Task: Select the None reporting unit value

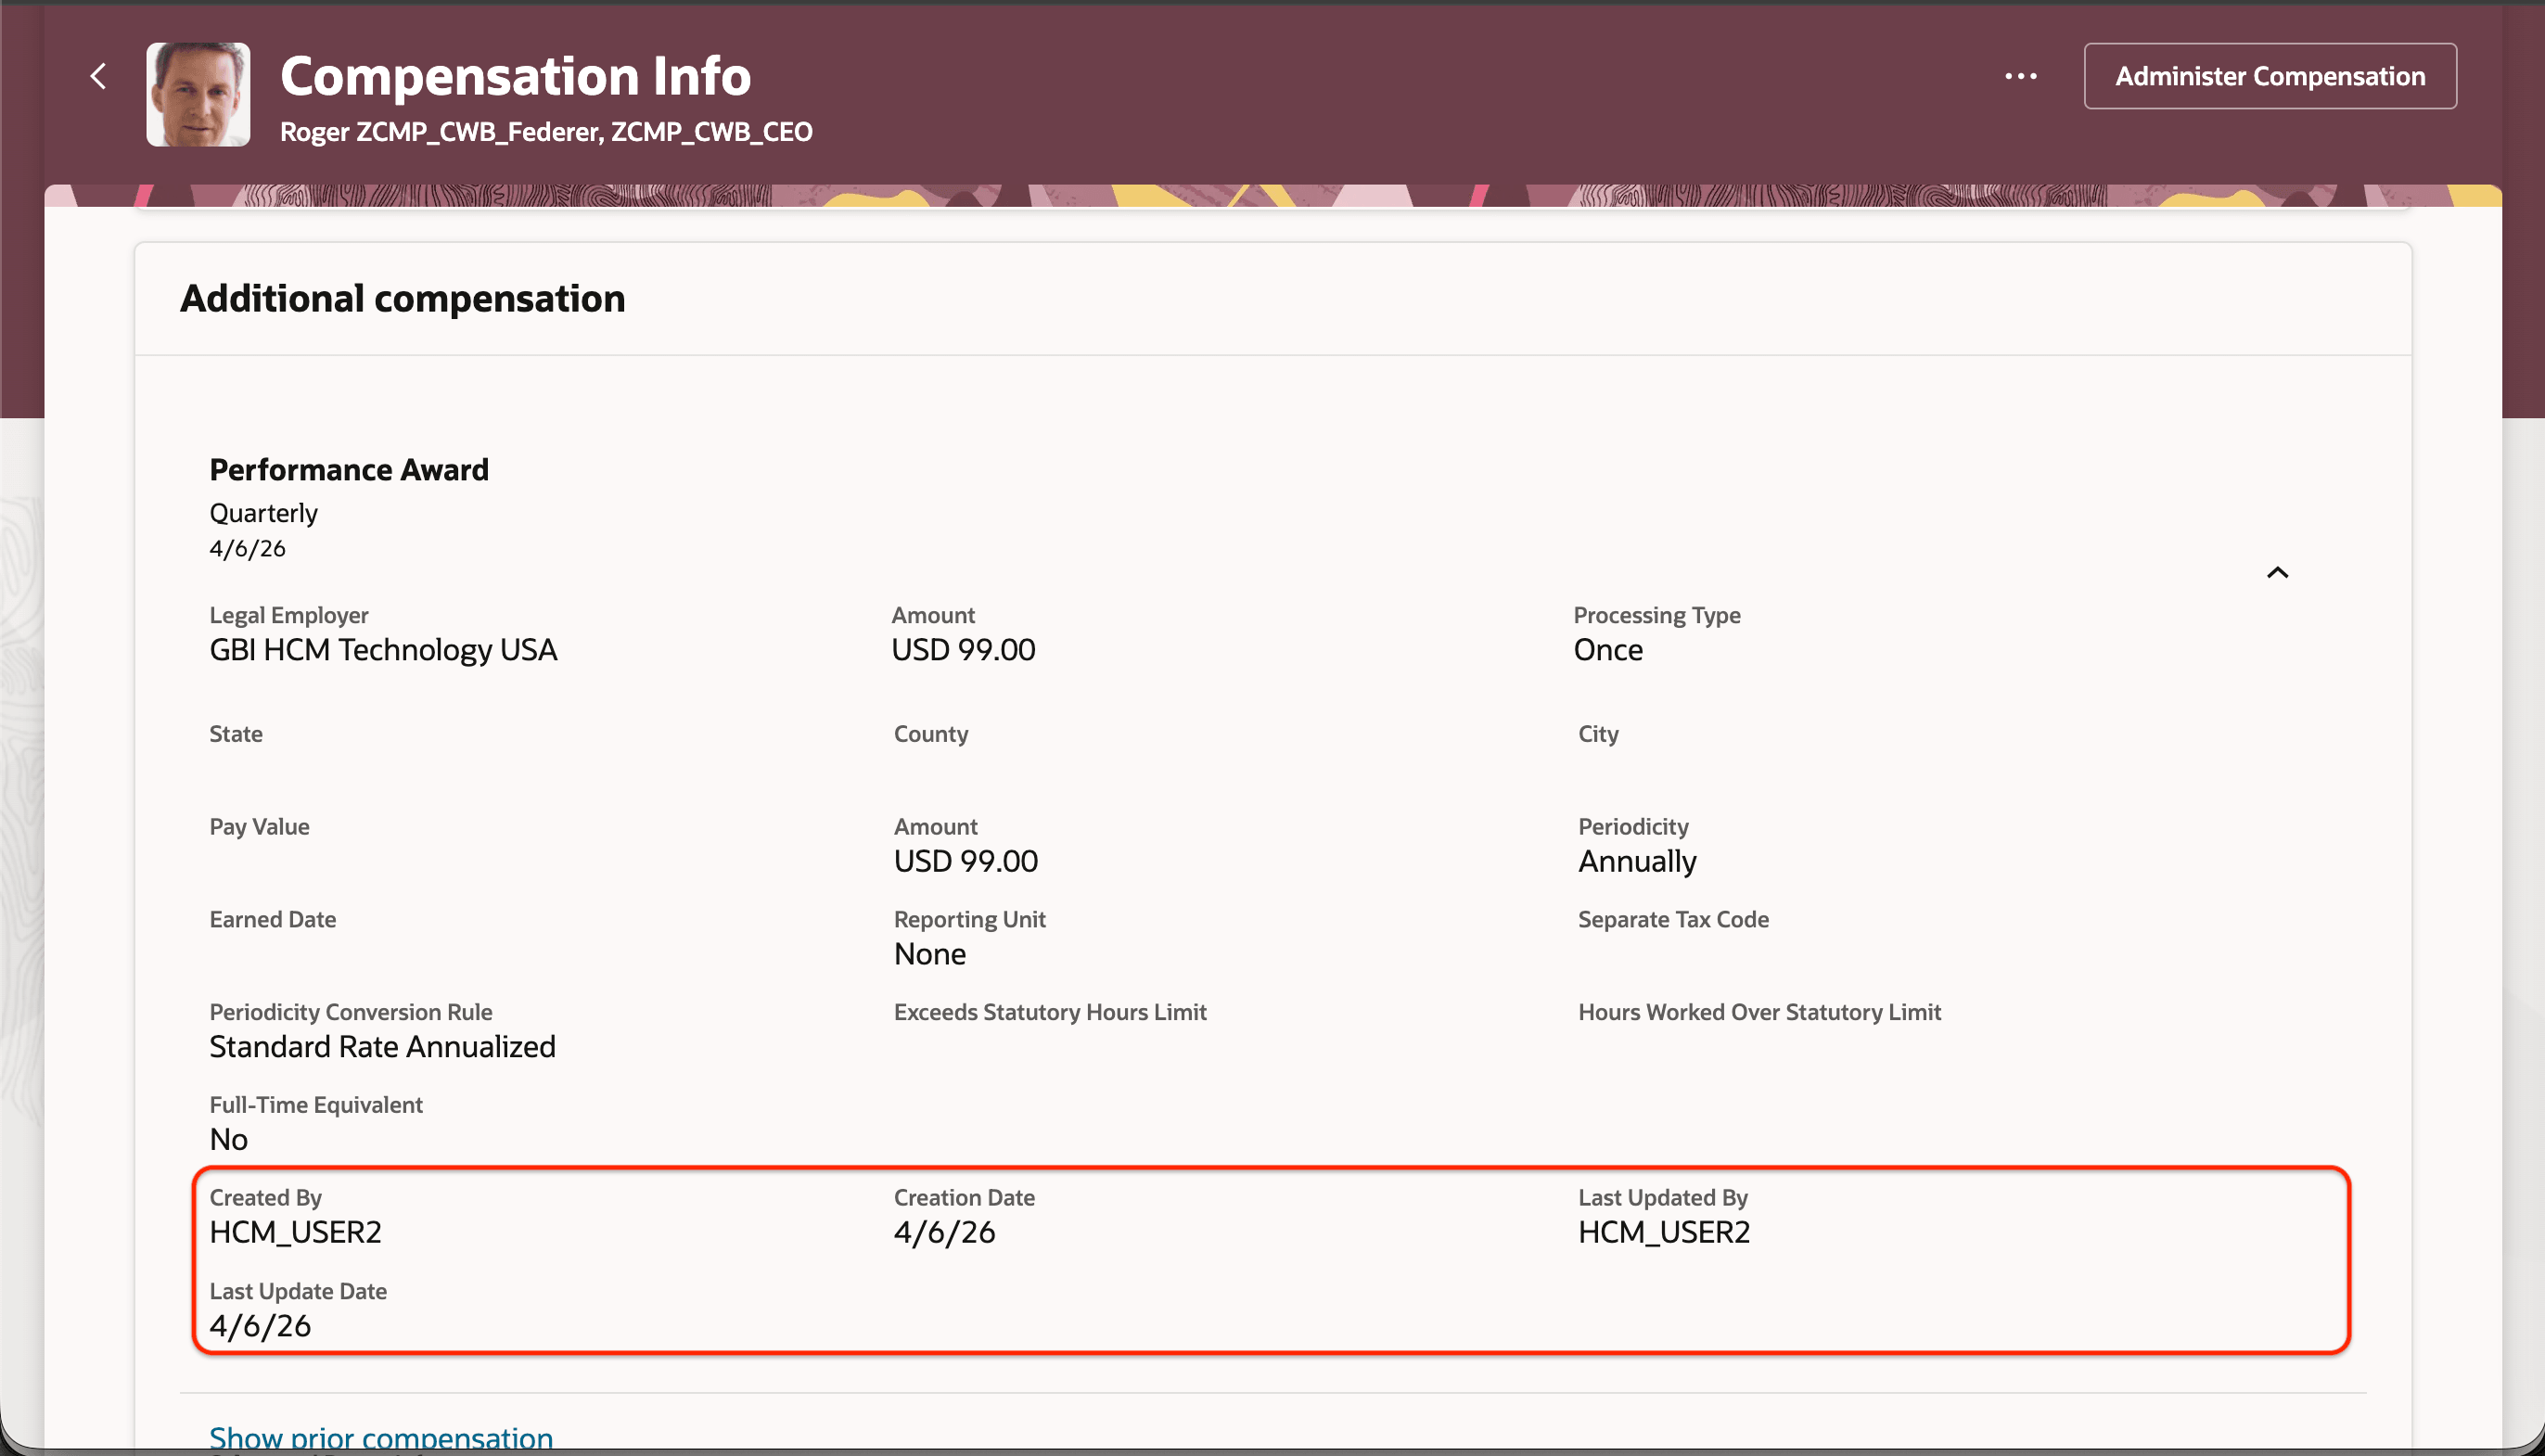Action: (x=930, y=954)
